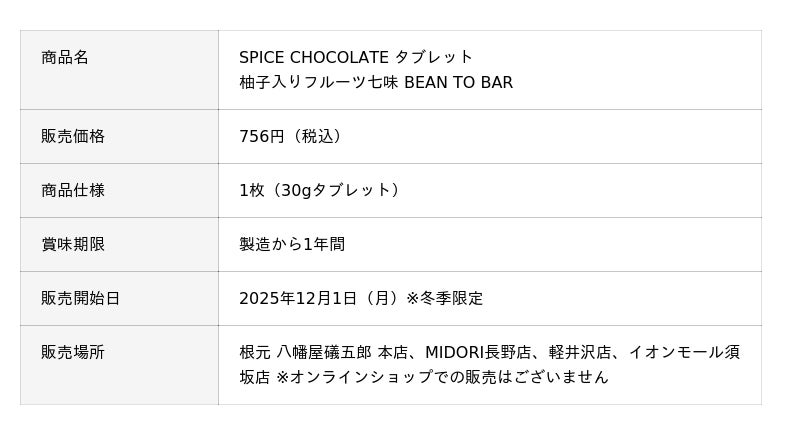
Task: Select the 2025年12月1日（月） date
Action: point(319,298)
